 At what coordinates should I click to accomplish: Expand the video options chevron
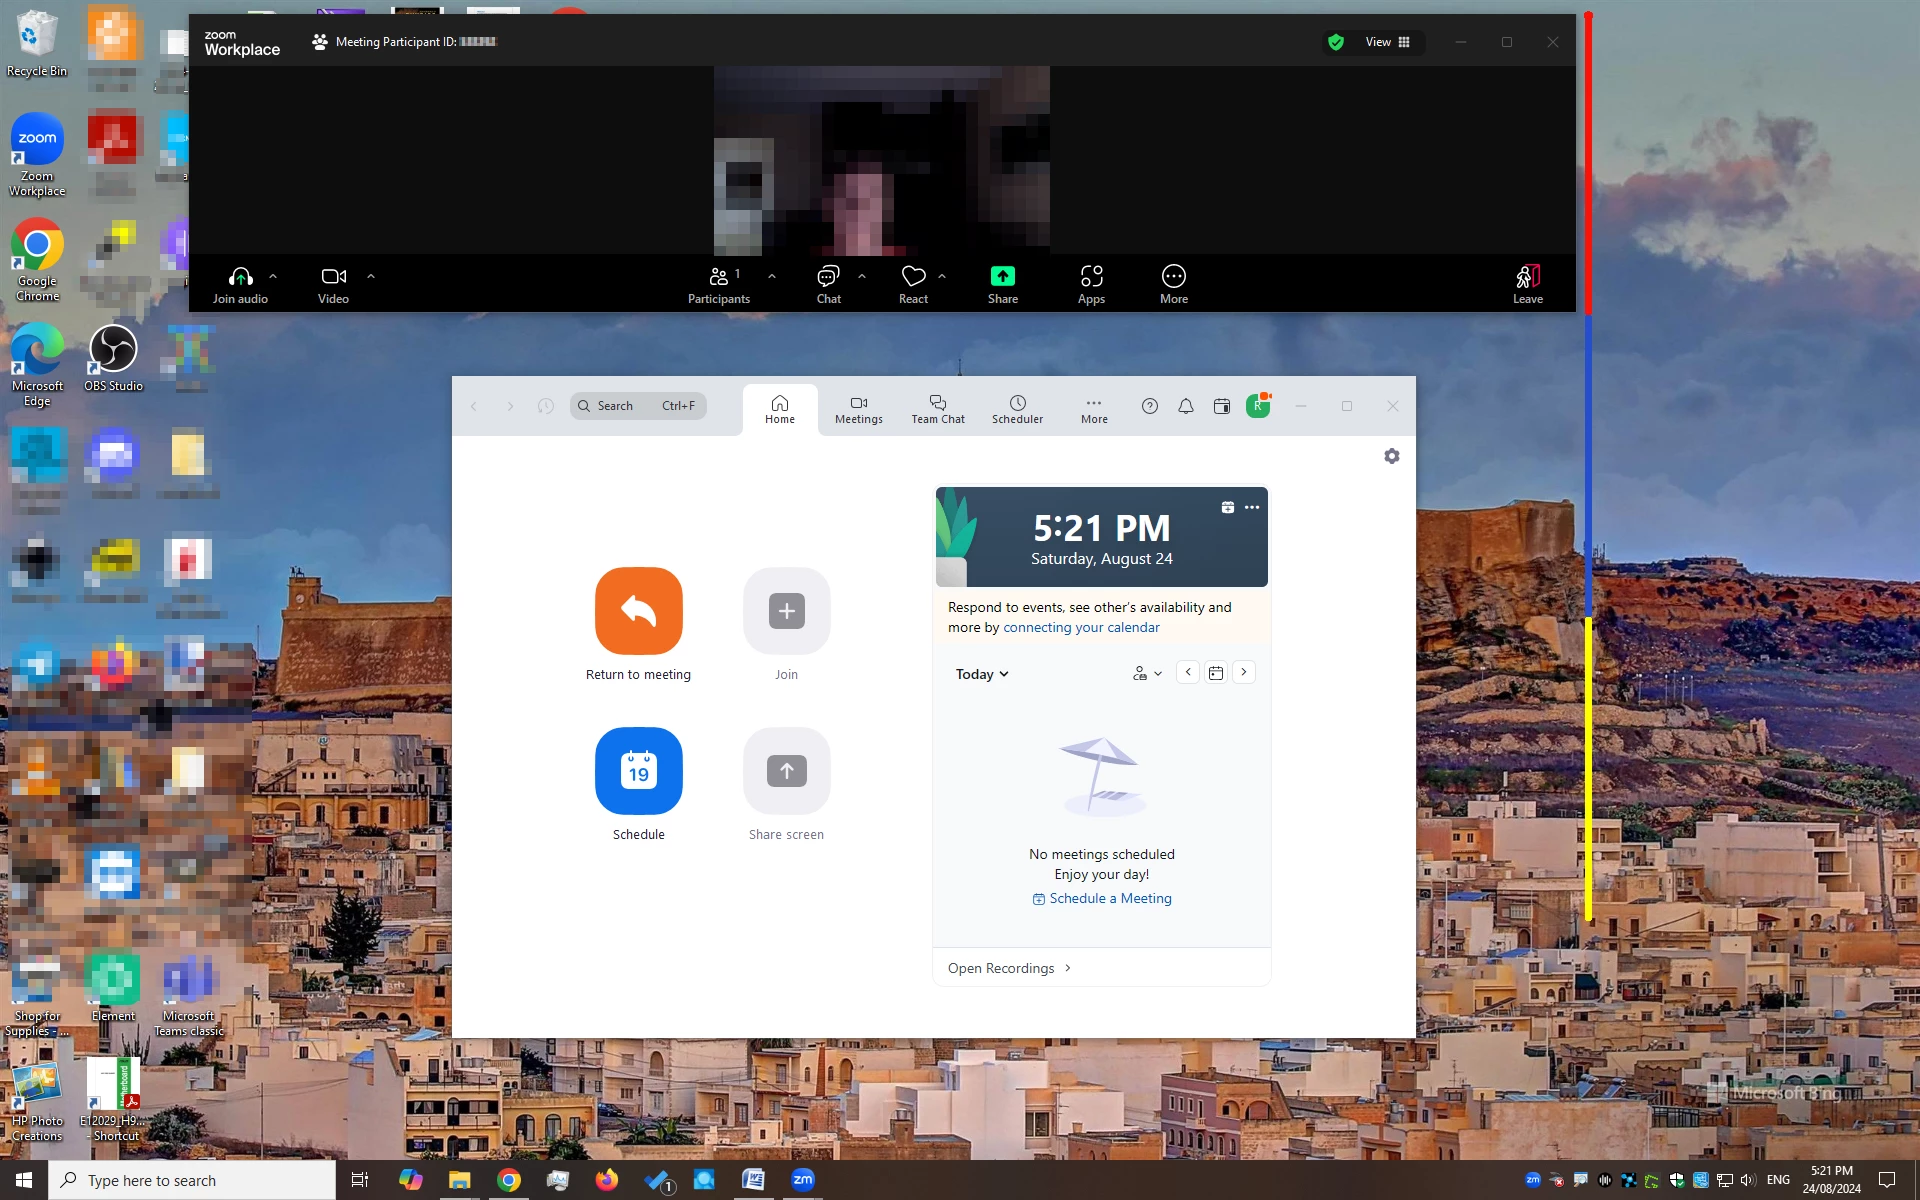pos(371,276)
